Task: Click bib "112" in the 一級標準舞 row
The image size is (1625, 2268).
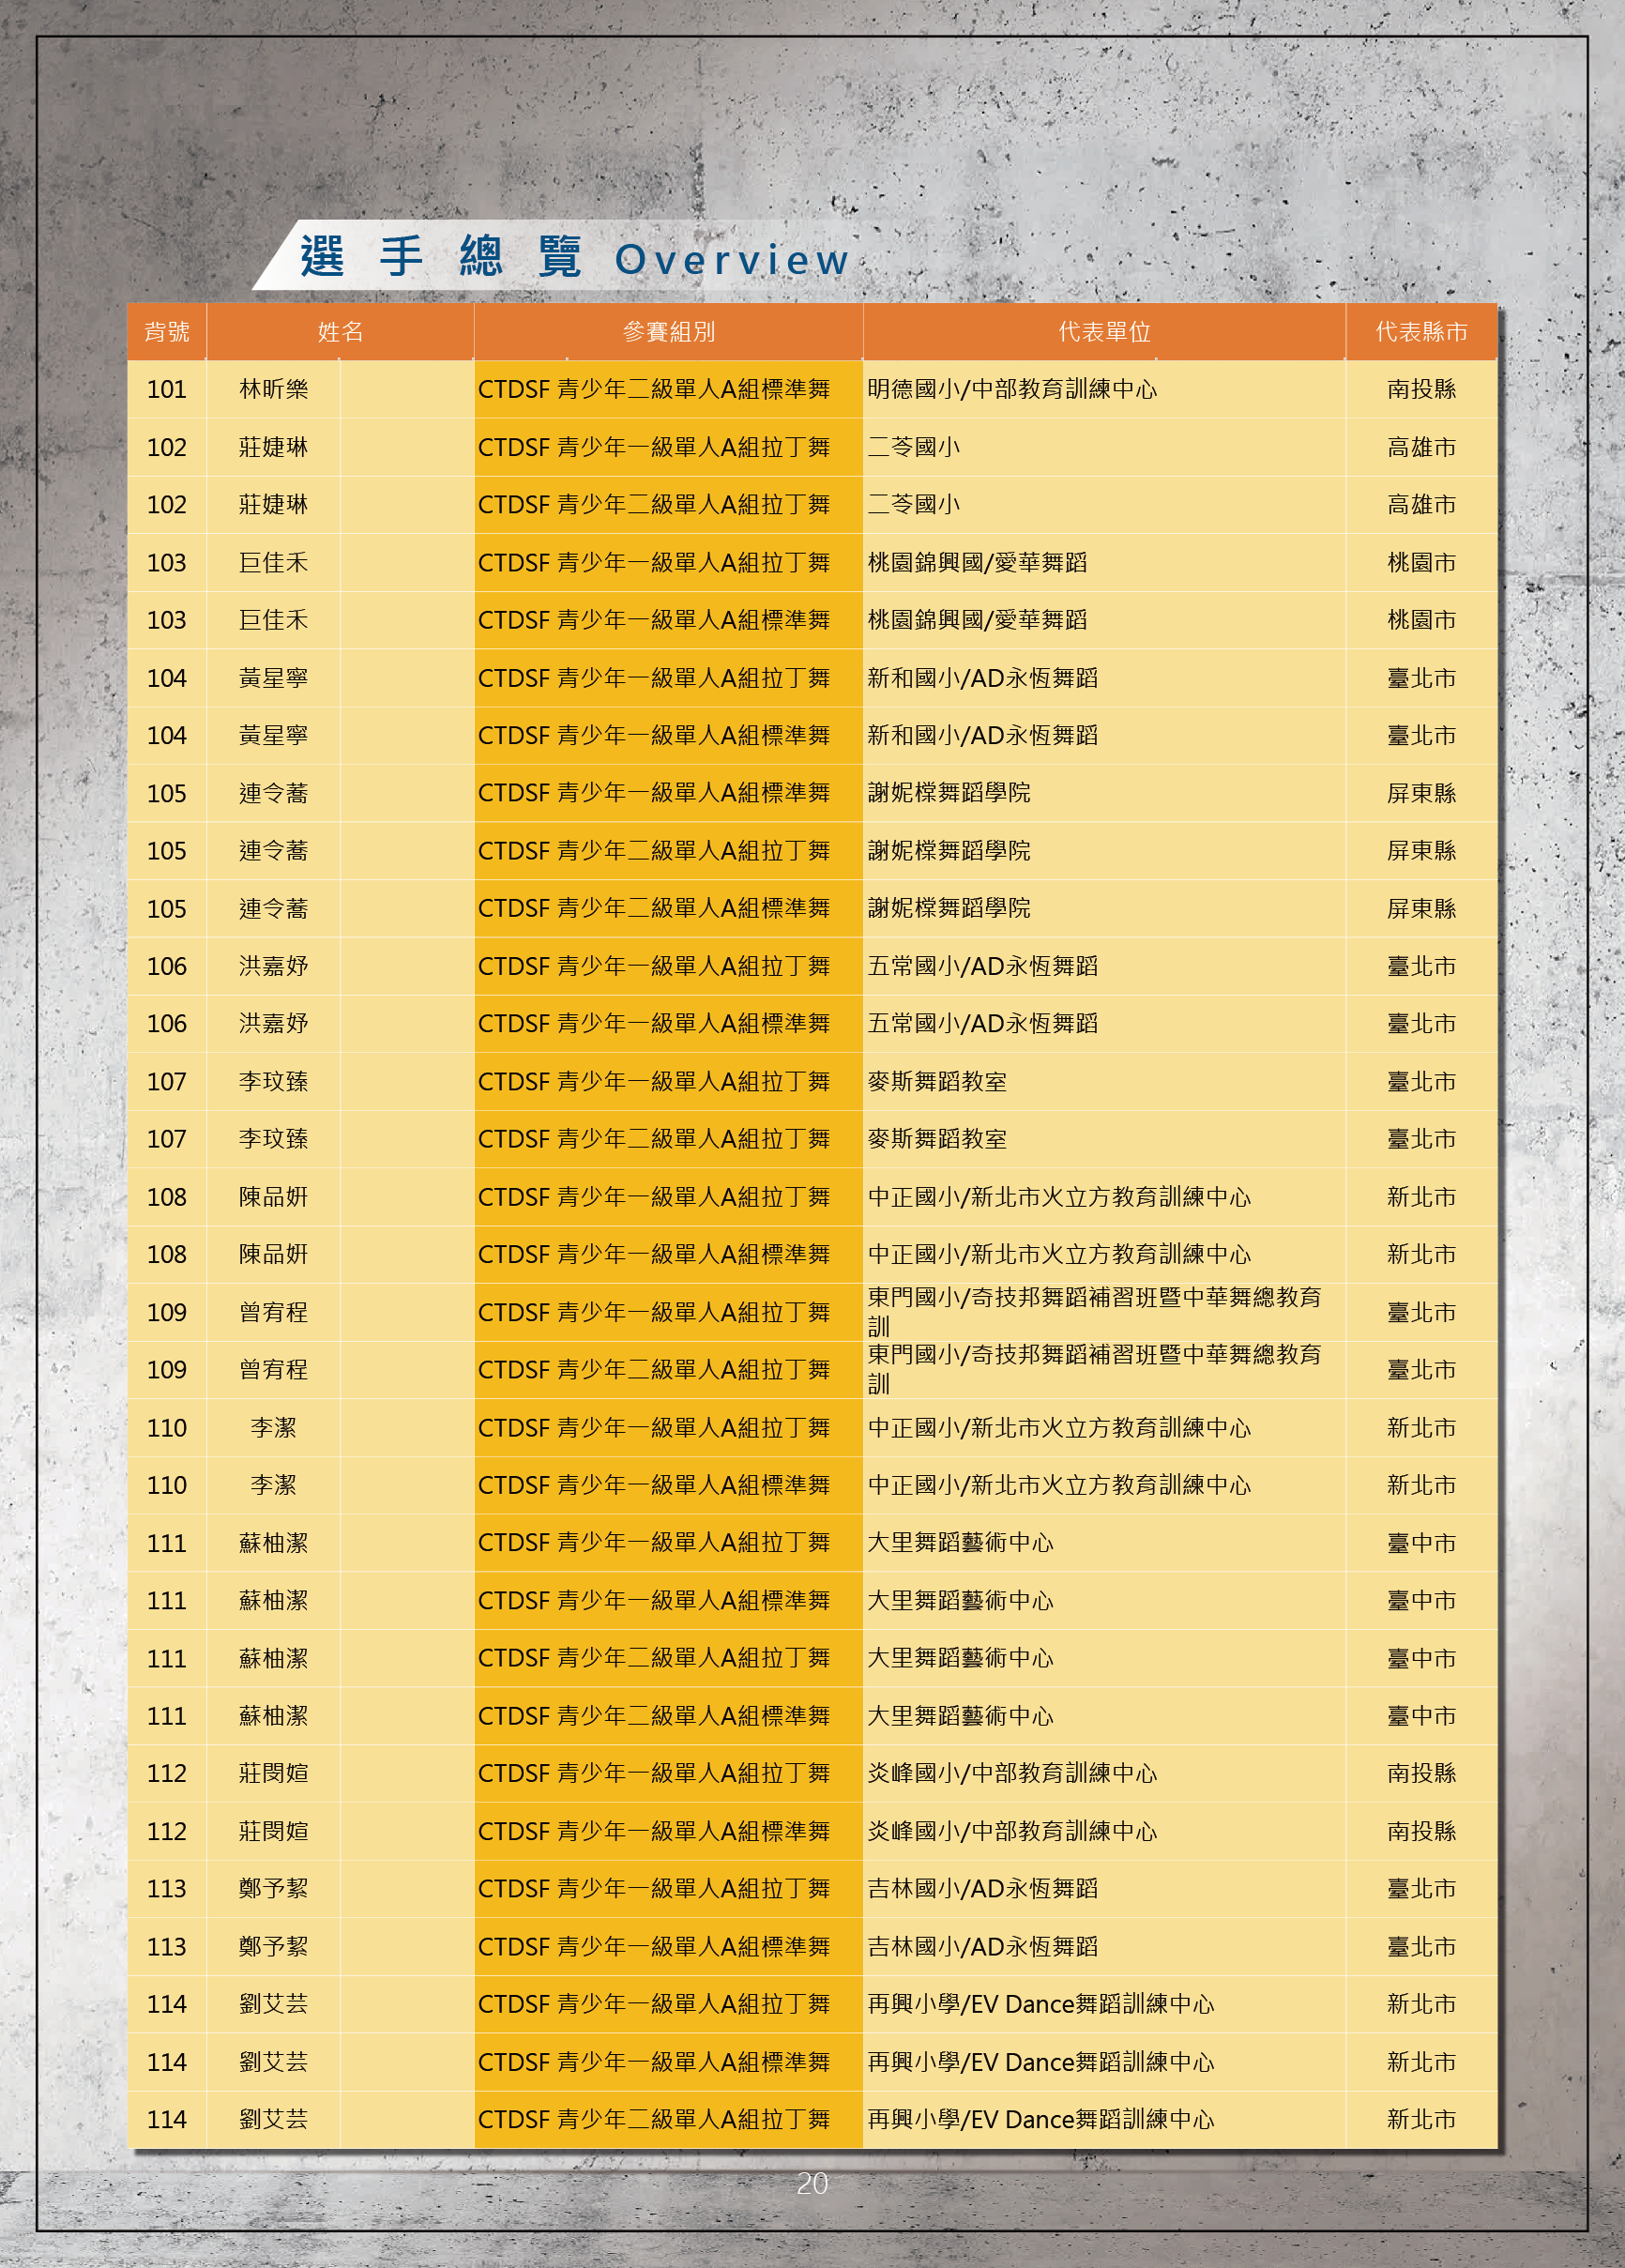Action: click(x=167, y=1831)
